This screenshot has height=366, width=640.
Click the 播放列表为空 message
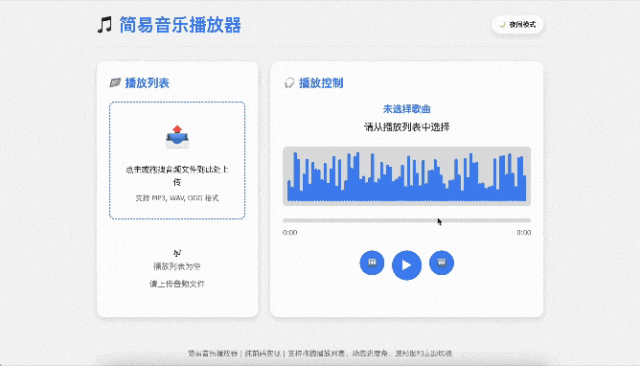(x=177, y=266)
